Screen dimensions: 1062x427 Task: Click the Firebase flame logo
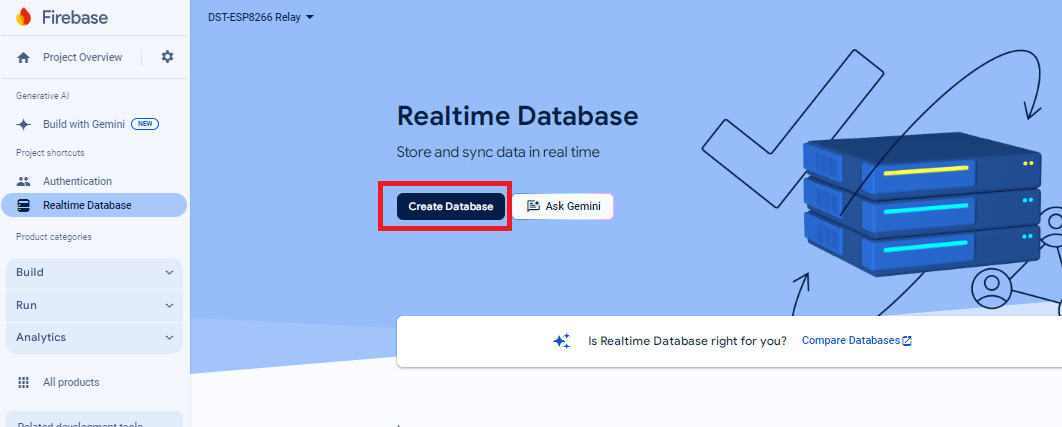coord(24,17)
